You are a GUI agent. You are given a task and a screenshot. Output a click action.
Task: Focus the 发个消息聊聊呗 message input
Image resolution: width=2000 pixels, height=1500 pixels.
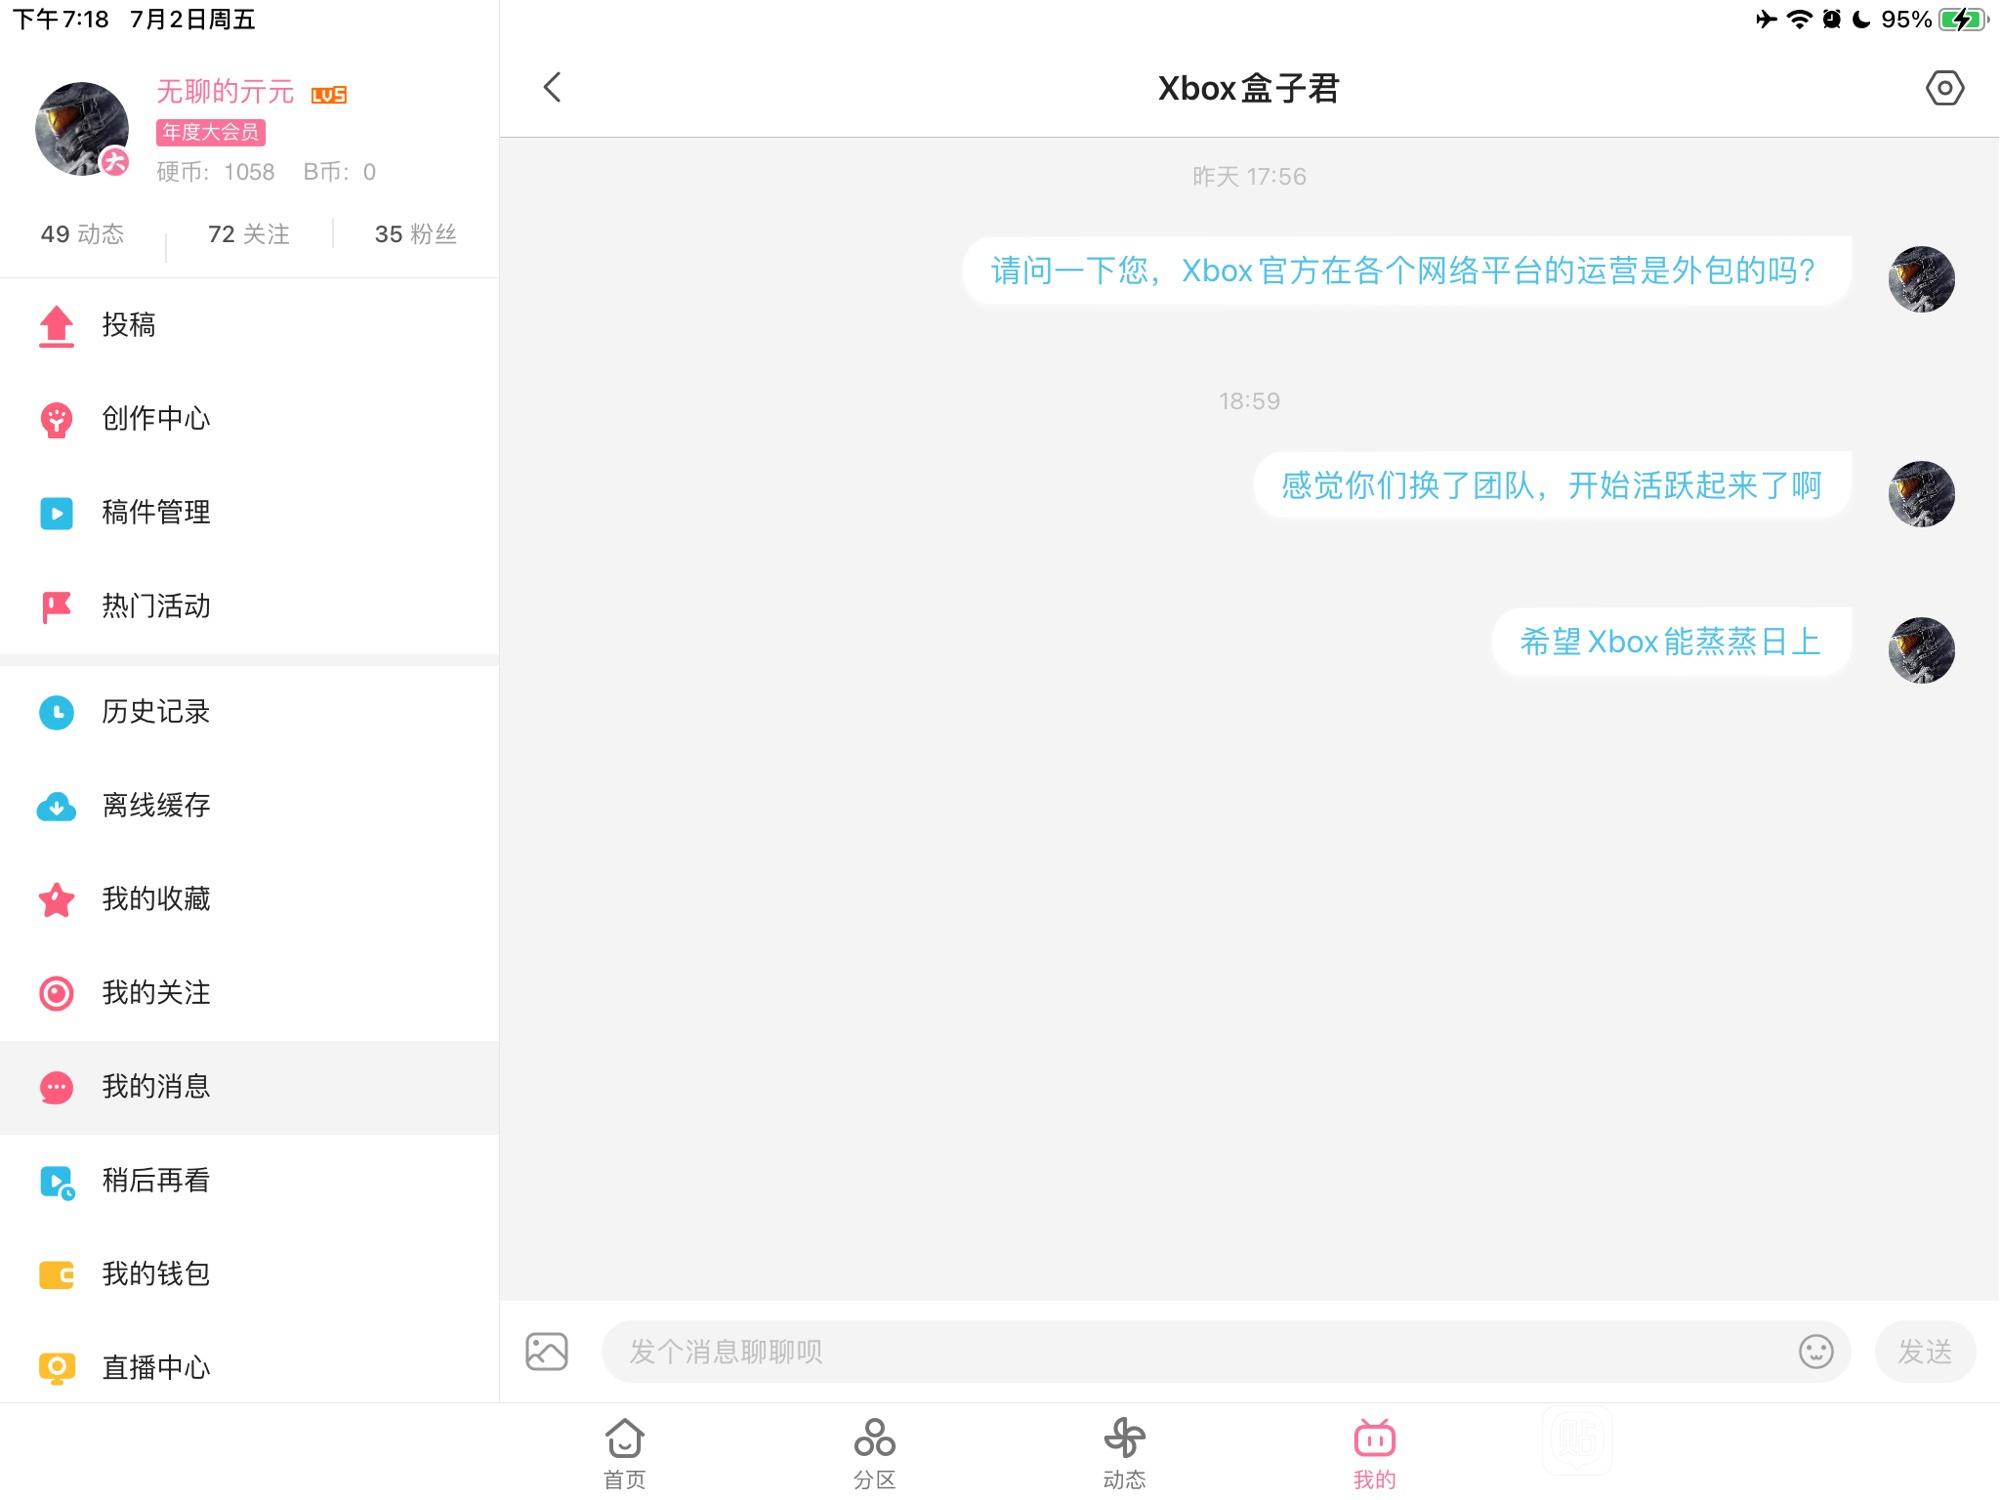coord(1226,1352)
